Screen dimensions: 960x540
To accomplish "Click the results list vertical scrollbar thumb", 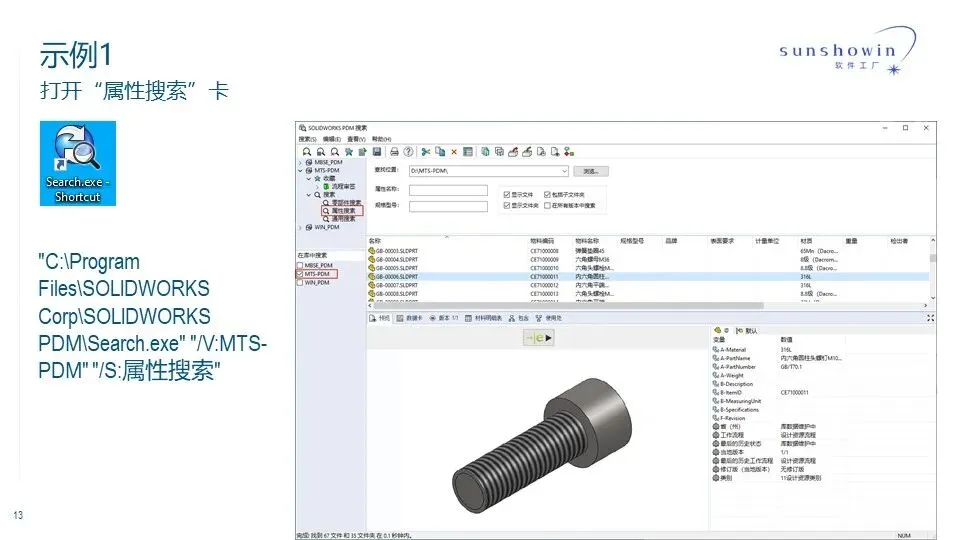I will (x=932, y=258).
